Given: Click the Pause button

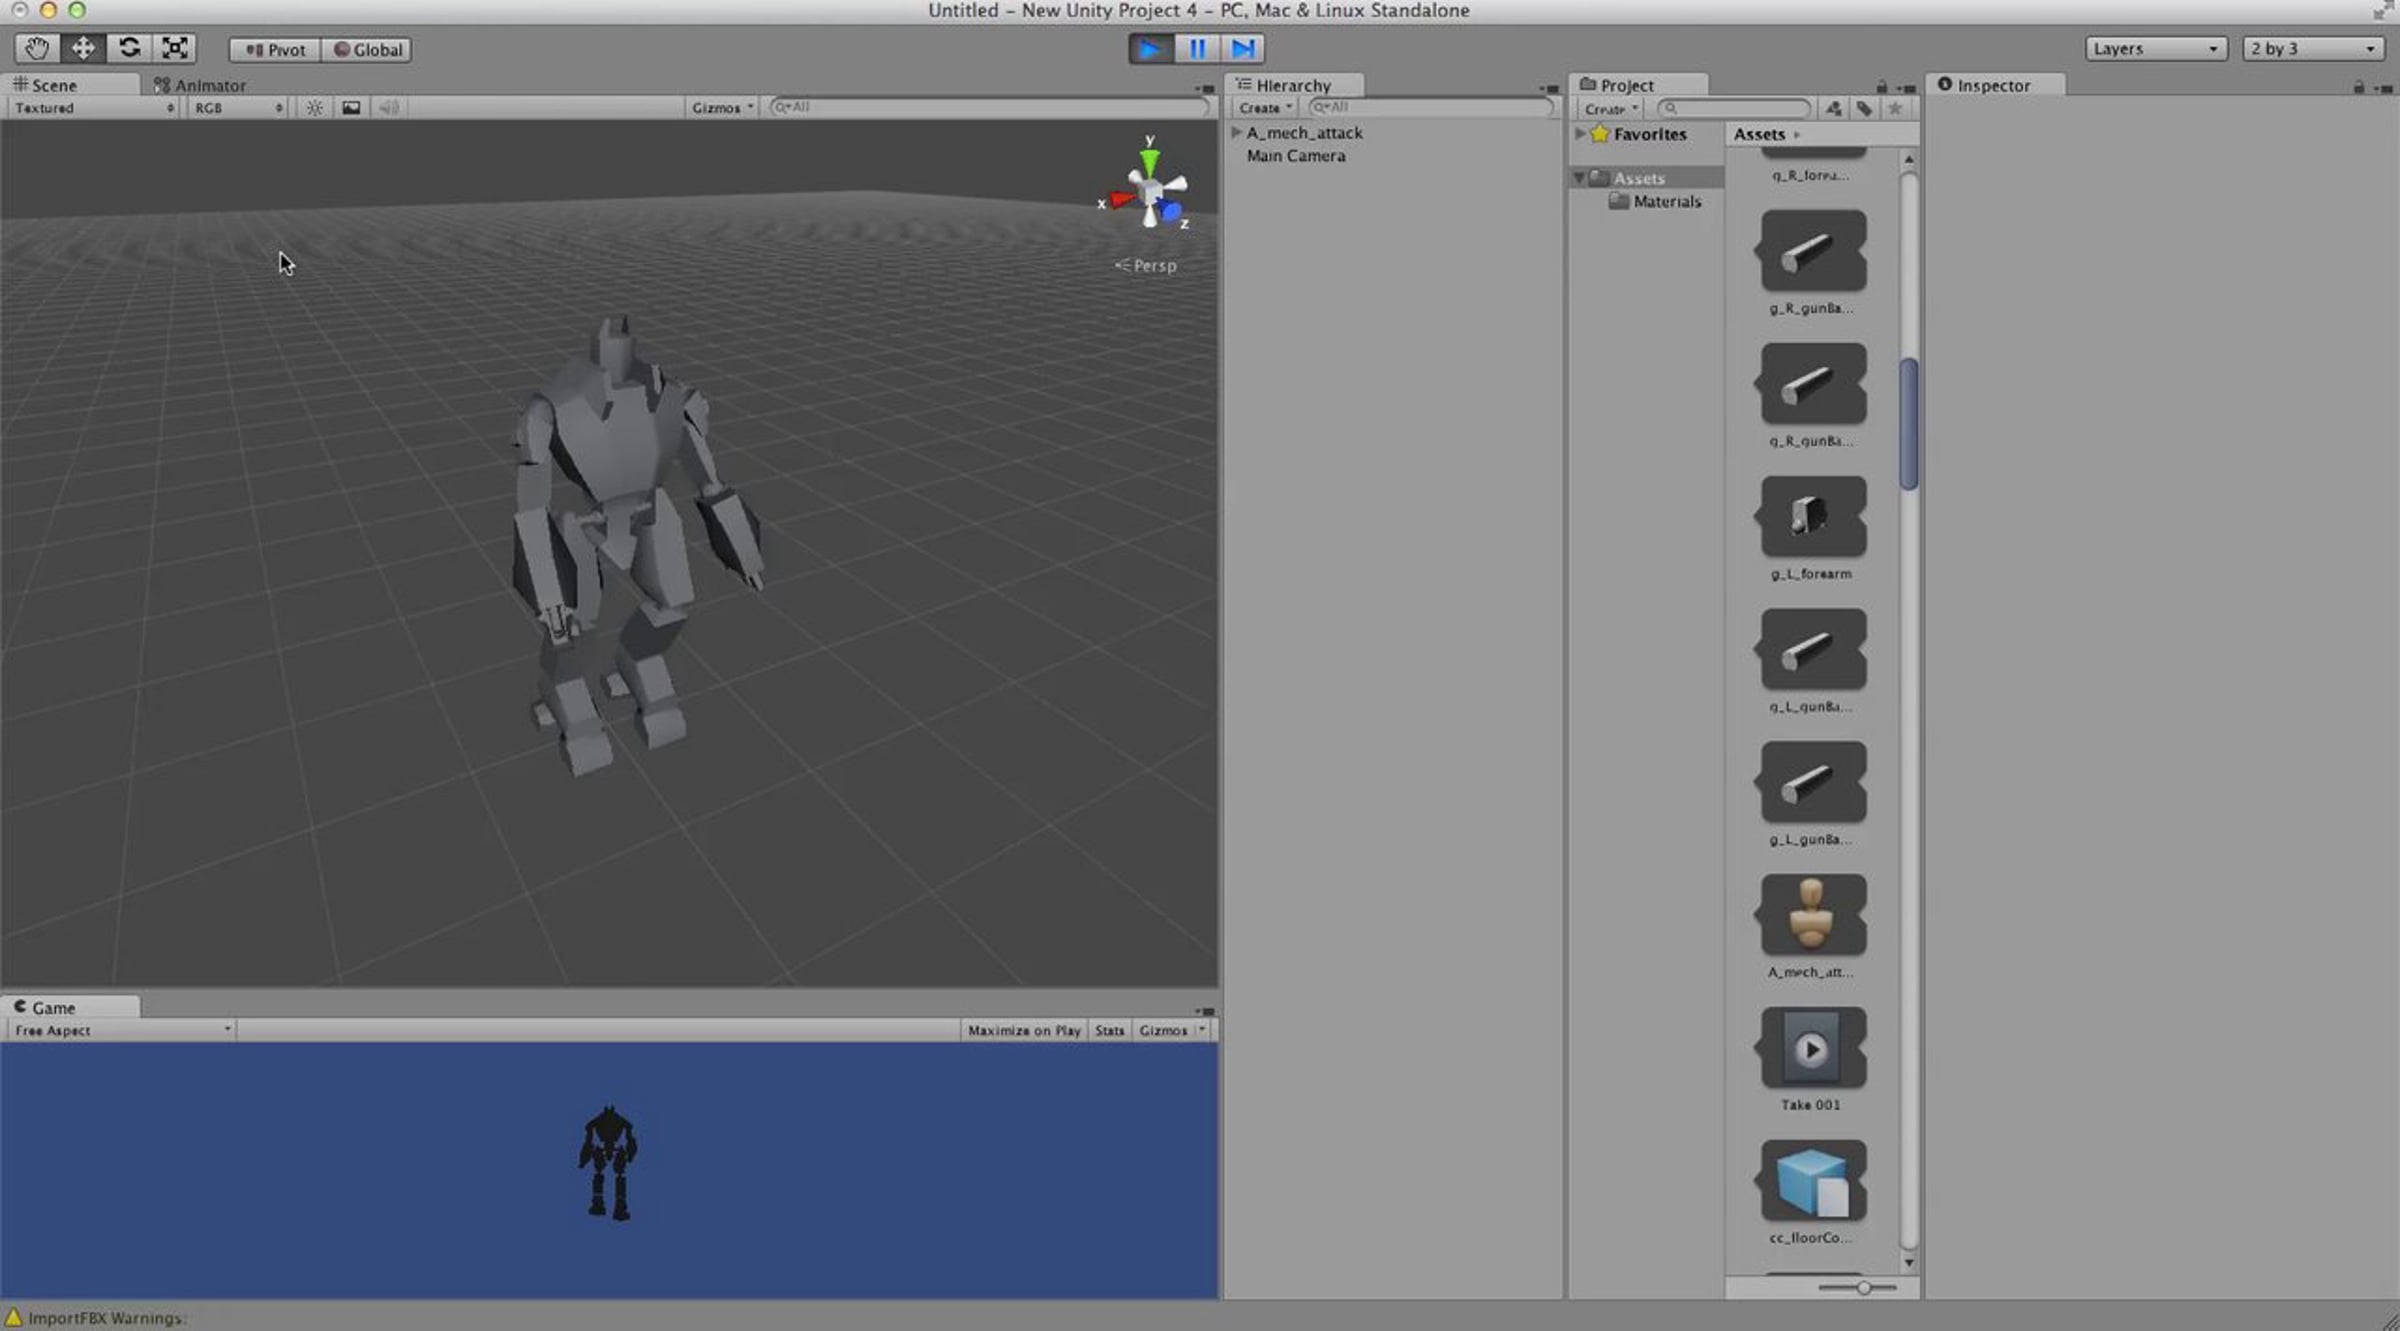Looking at the screenshot, I should point(1197,49).
